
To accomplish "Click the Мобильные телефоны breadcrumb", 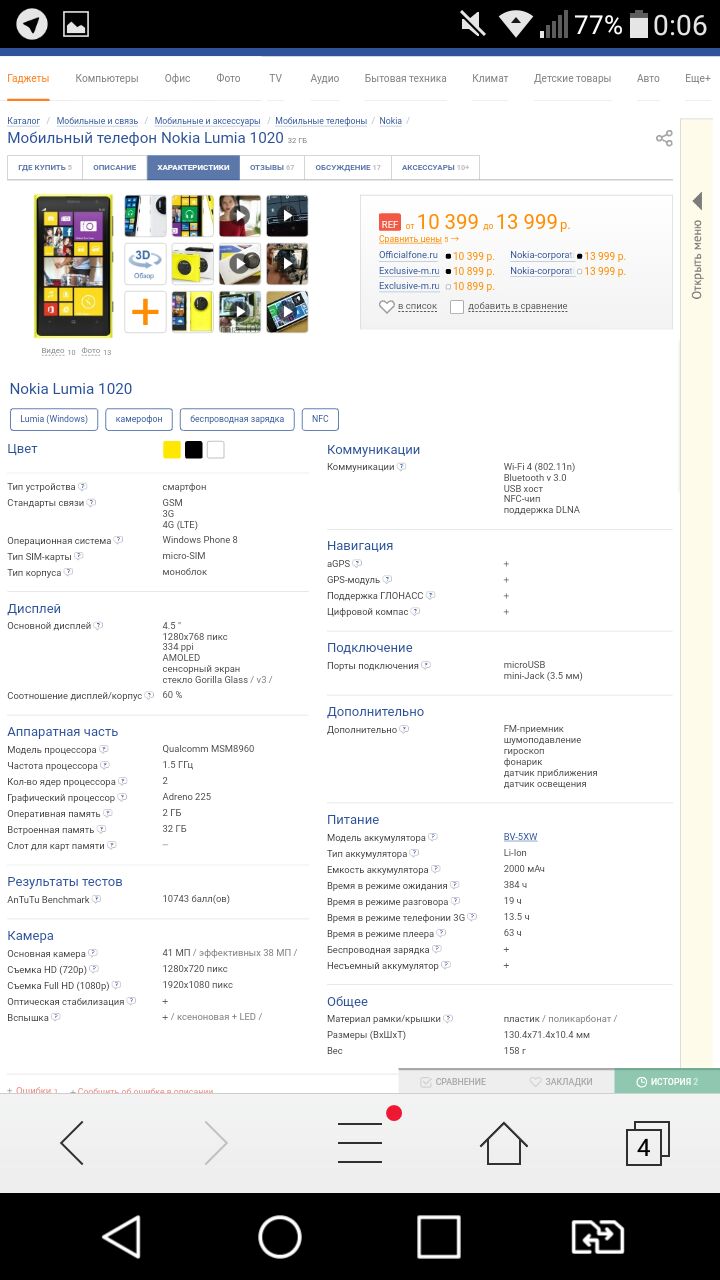I will pyautogui.click(x=321, y=121).
